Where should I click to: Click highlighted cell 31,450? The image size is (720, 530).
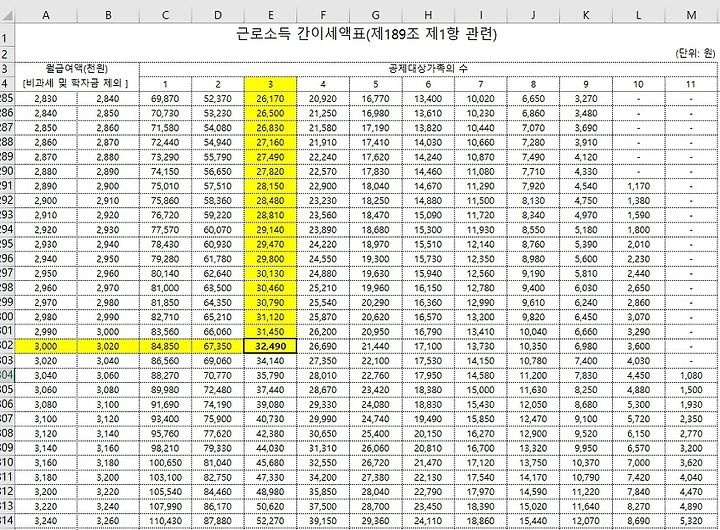(x=270, y=332)
